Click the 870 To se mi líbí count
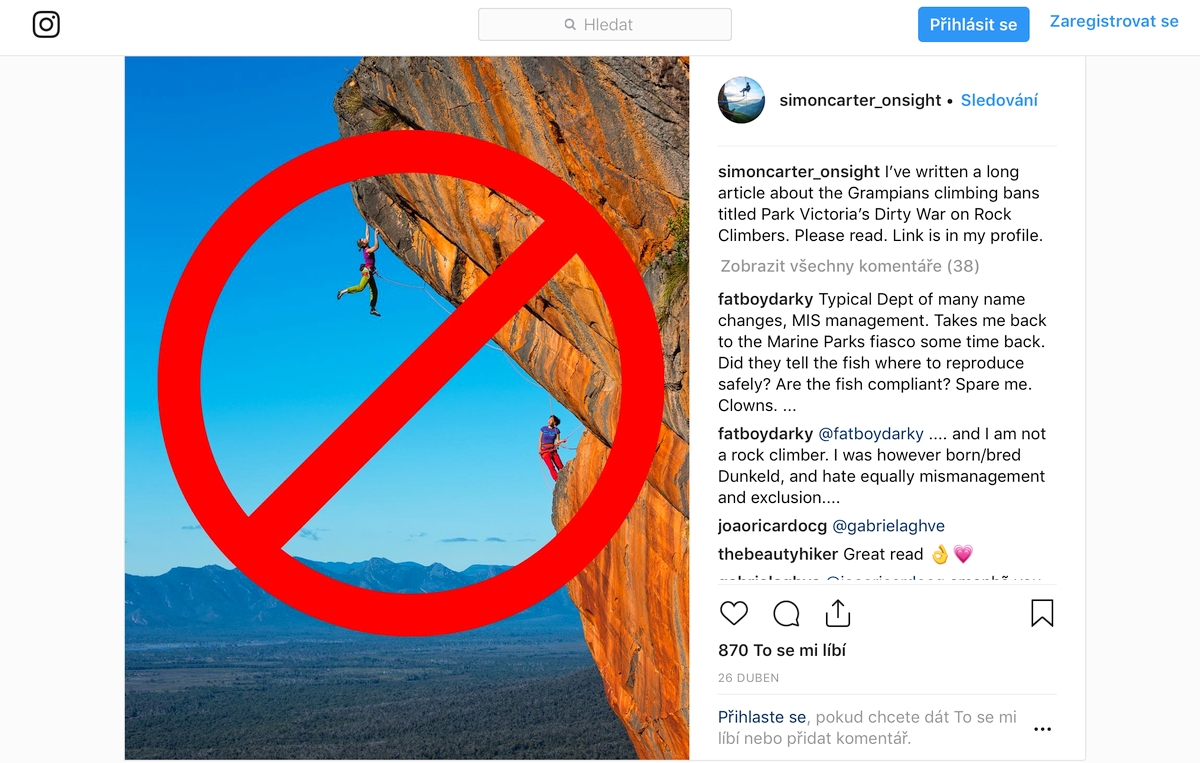This screenshot has width=1200, height=763. click(x=782, y=650)
